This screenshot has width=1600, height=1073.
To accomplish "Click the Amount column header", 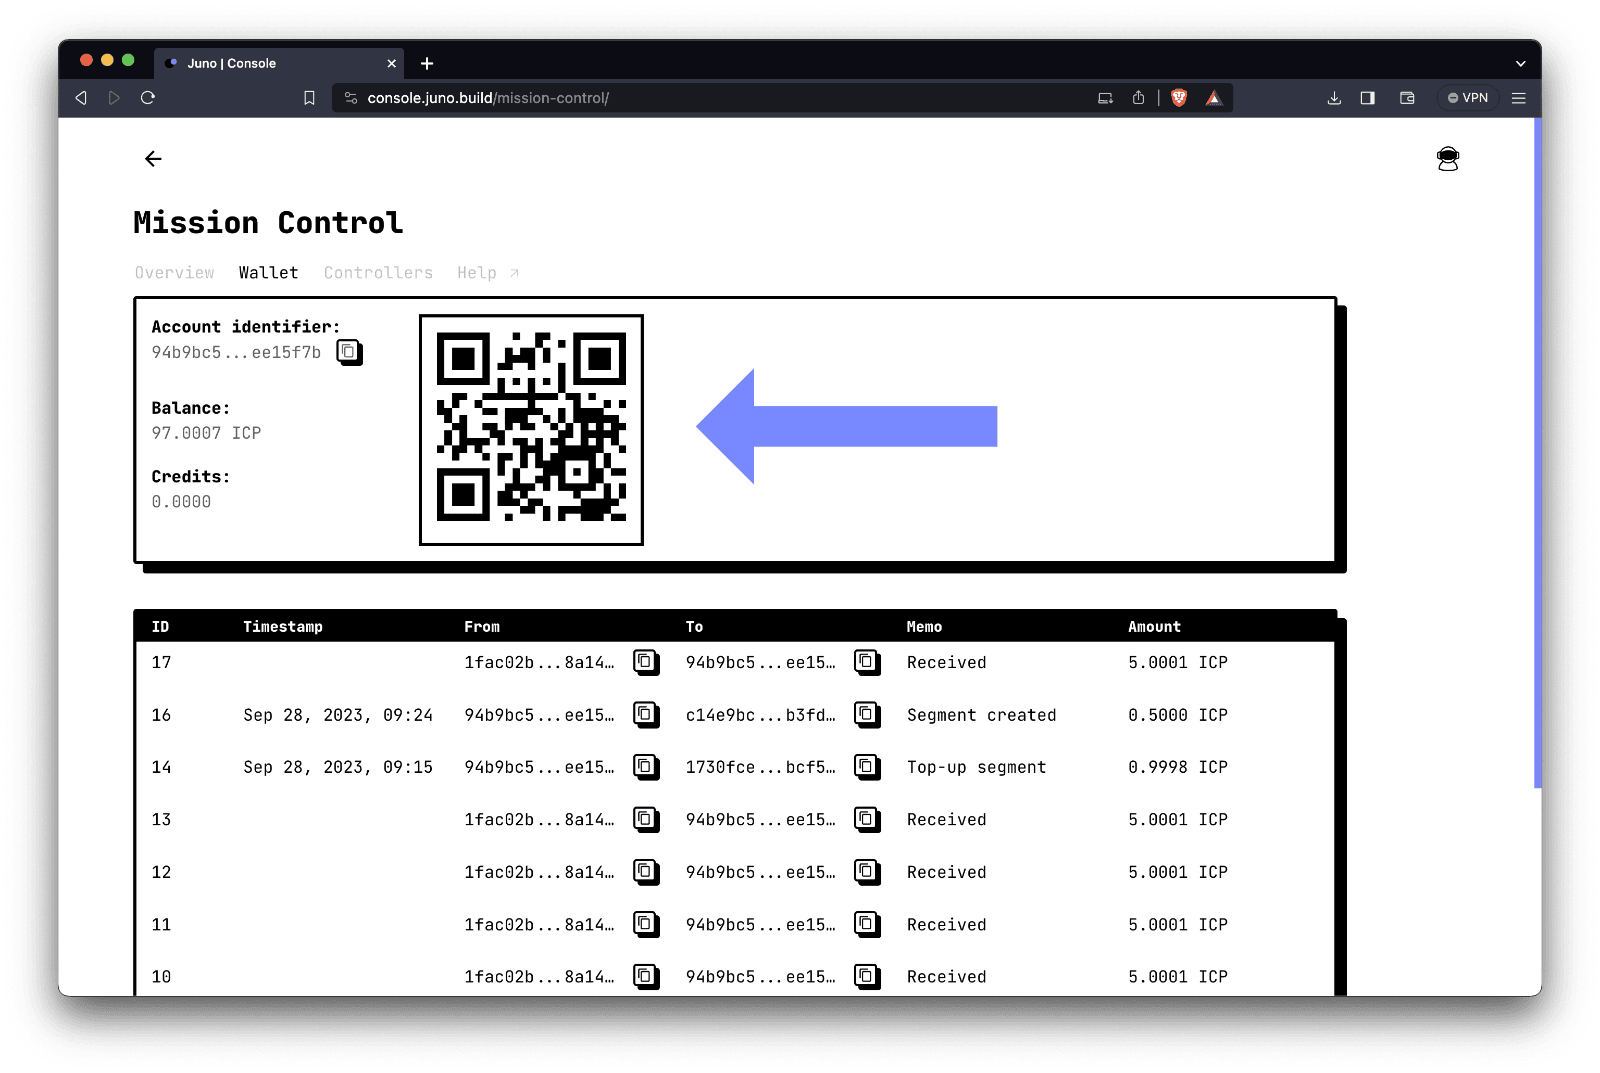I will pyautogui.click(x=1154, y=627).
